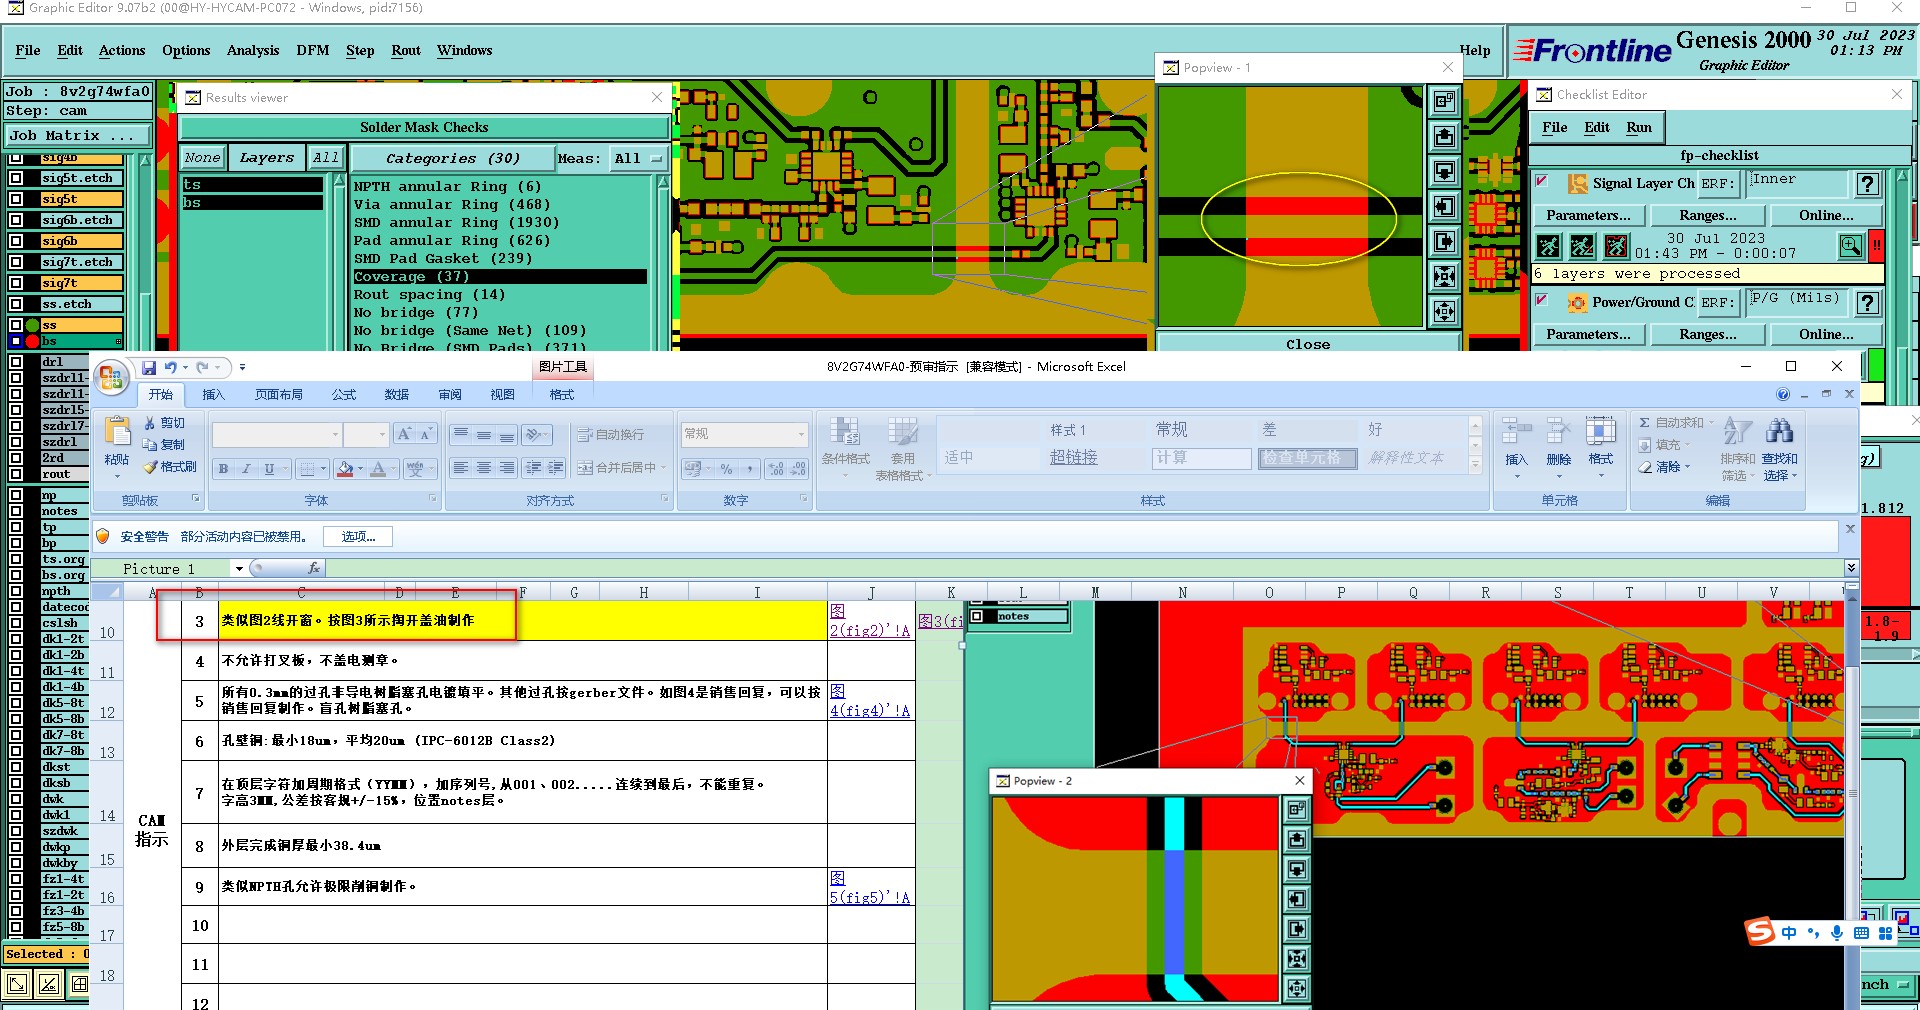Toggle the Power/Ground Check checkbox
The image size is (1920, 1010).
pos(1542,300)
